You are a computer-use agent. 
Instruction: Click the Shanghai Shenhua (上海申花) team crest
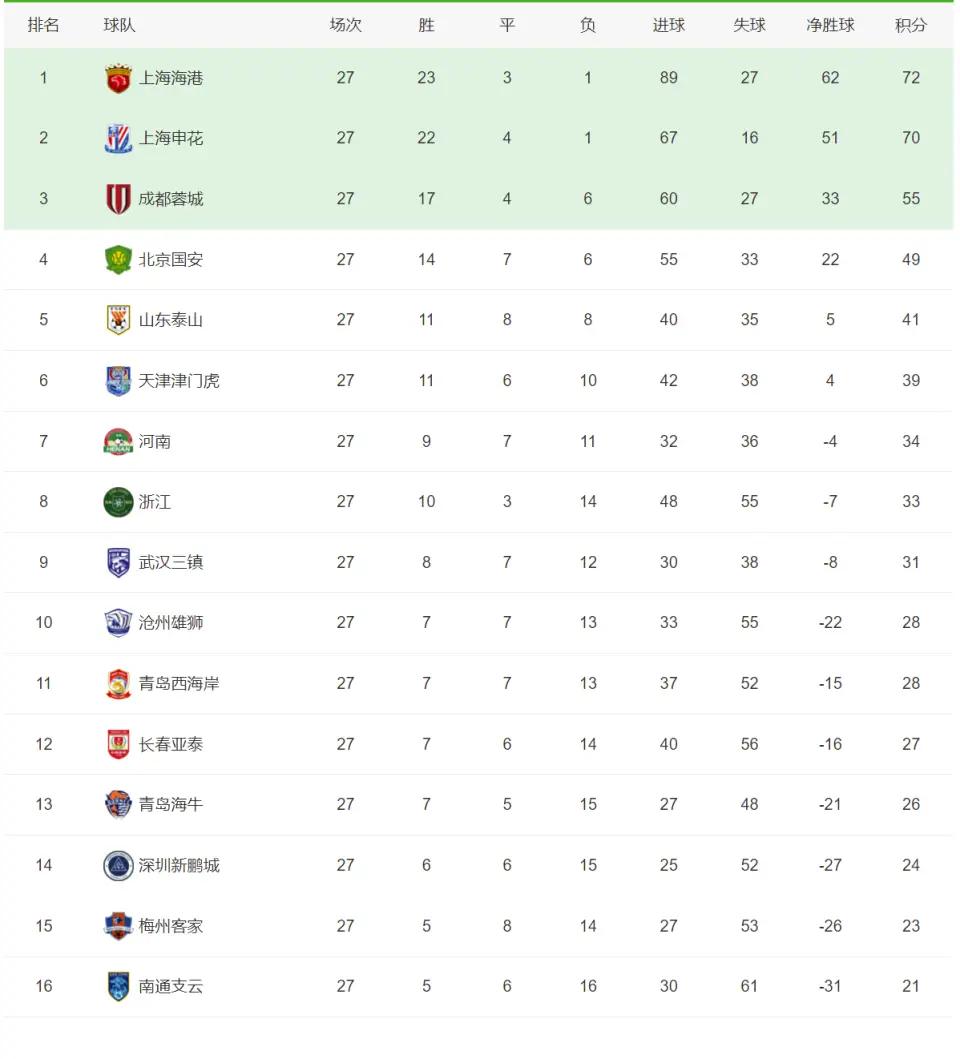pos(118,138)
